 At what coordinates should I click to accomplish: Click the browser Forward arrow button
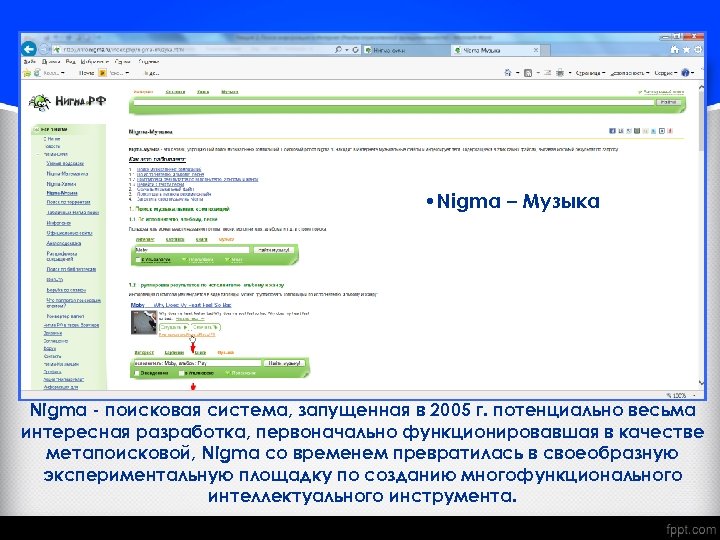(44, 49)
